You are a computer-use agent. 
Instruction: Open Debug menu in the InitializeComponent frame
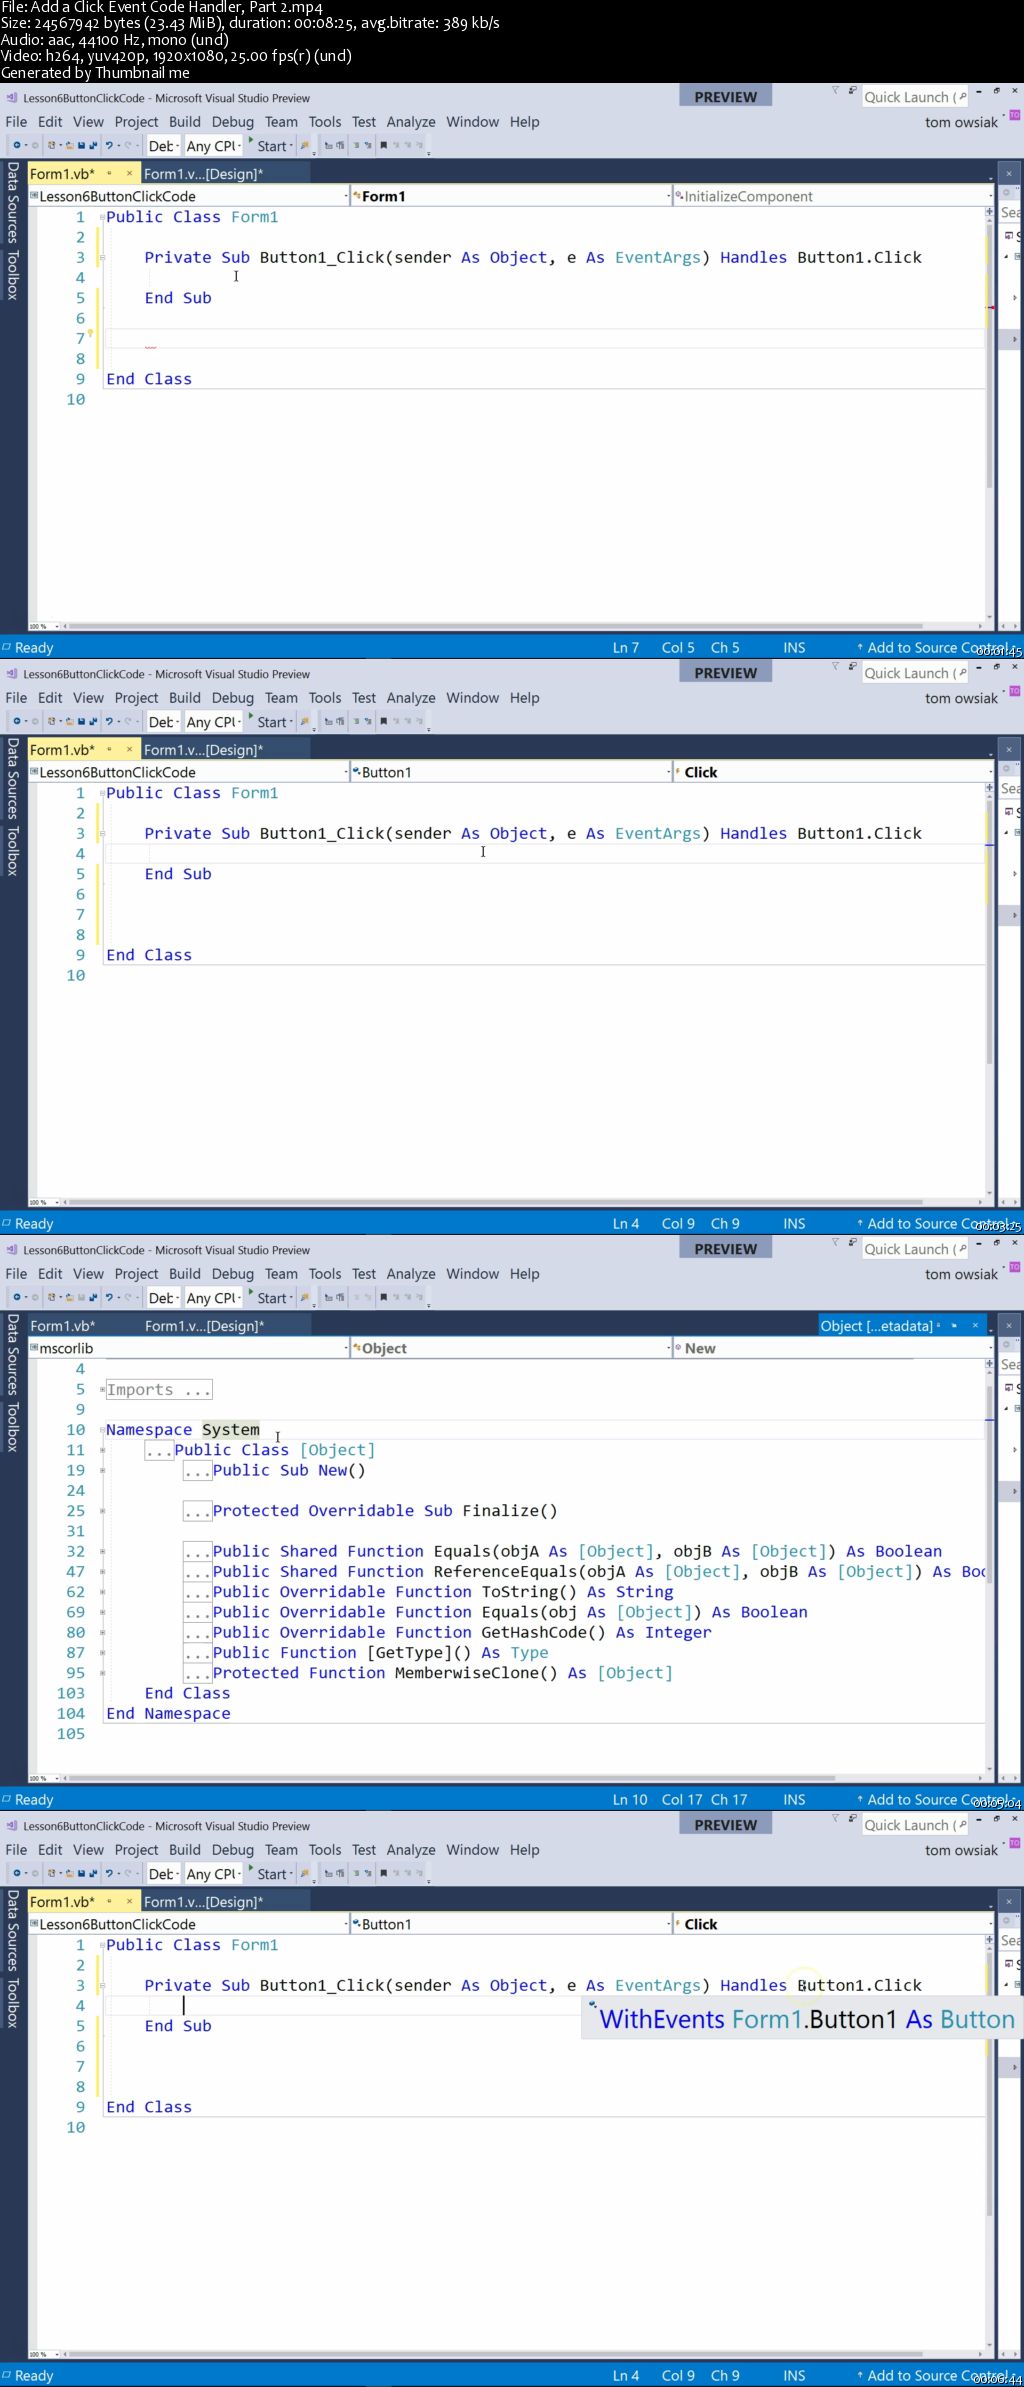(233, 122)
